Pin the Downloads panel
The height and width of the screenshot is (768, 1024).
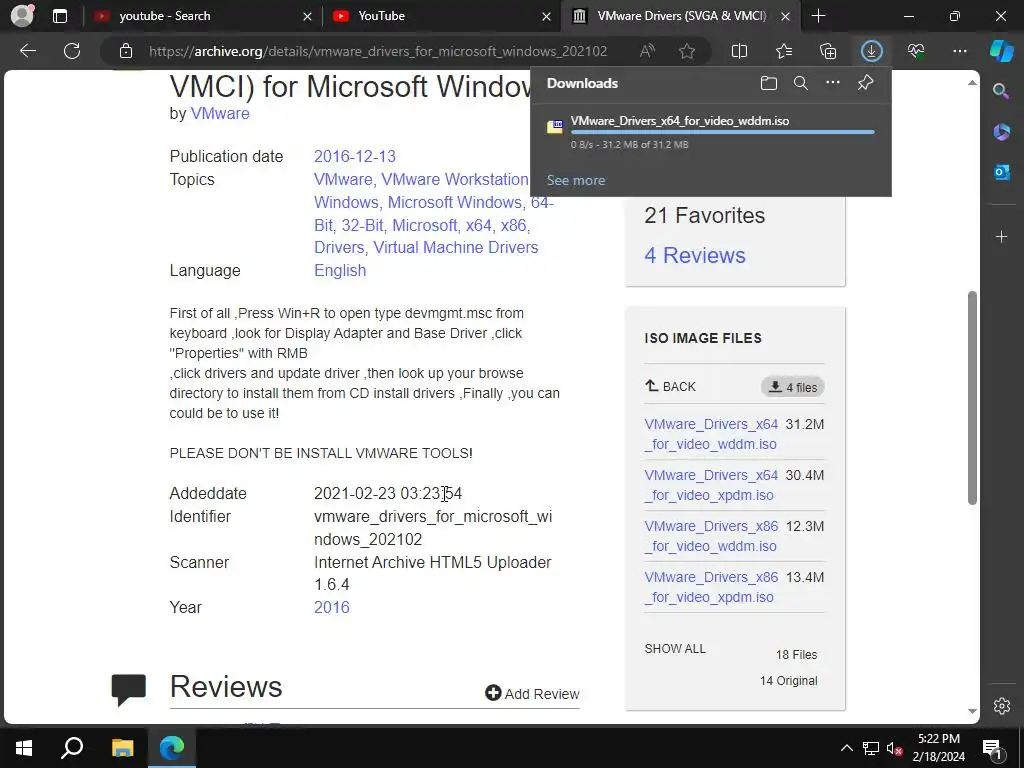(x=865, y=83)
